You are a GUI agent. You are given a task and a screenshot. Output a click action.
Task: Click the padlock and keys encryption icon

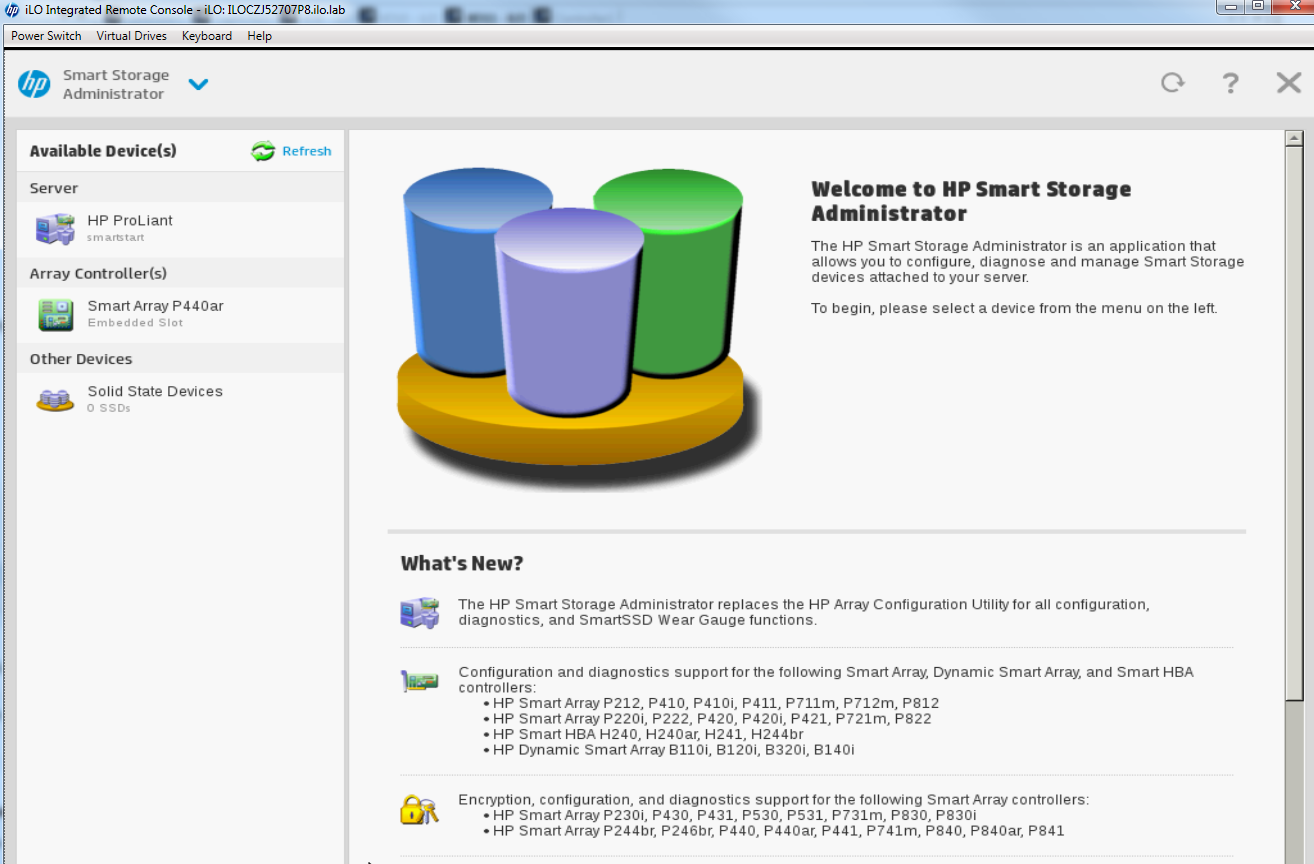(419, 808)
